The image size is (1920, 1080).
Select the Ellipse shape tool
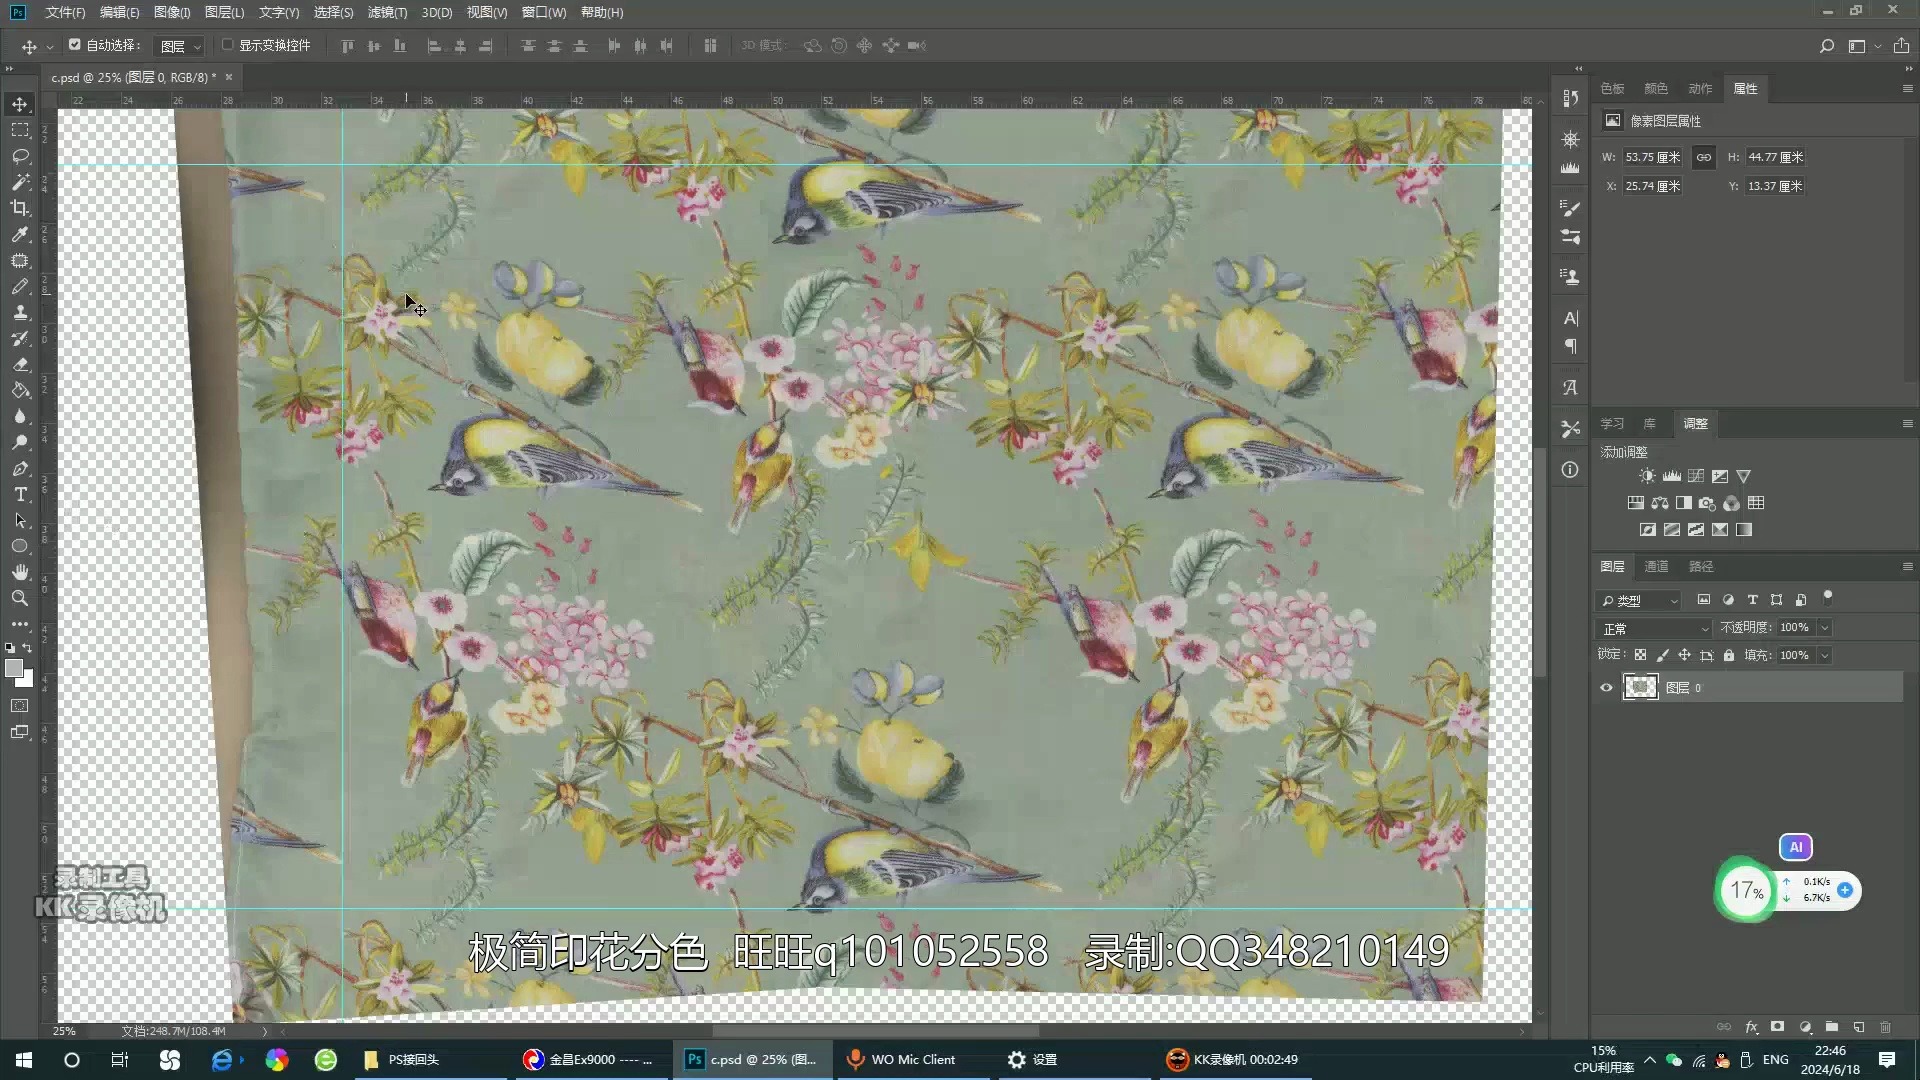tap(20, 546)
